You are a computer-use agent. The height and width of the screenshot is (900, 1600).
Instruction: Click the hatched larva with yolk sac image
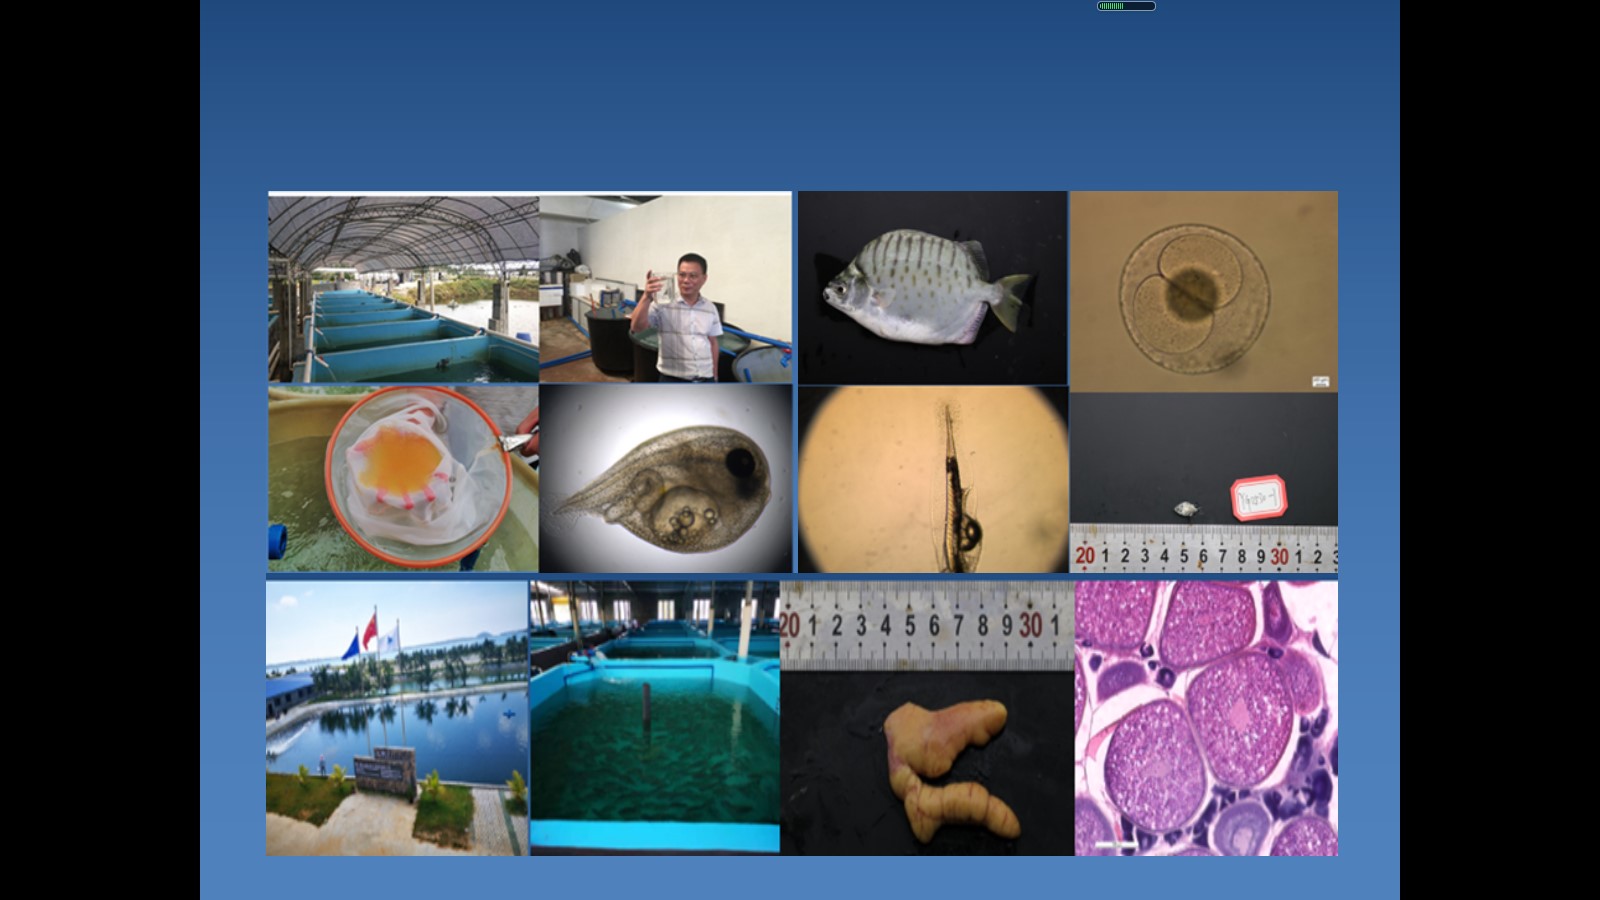pos(665,480)
